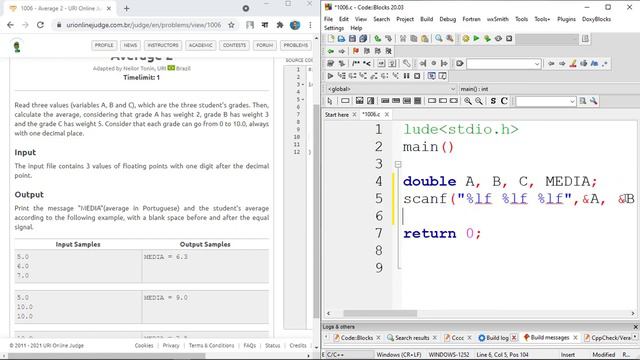Click the Redo icon in Code::Blocks toolbar

388,38
